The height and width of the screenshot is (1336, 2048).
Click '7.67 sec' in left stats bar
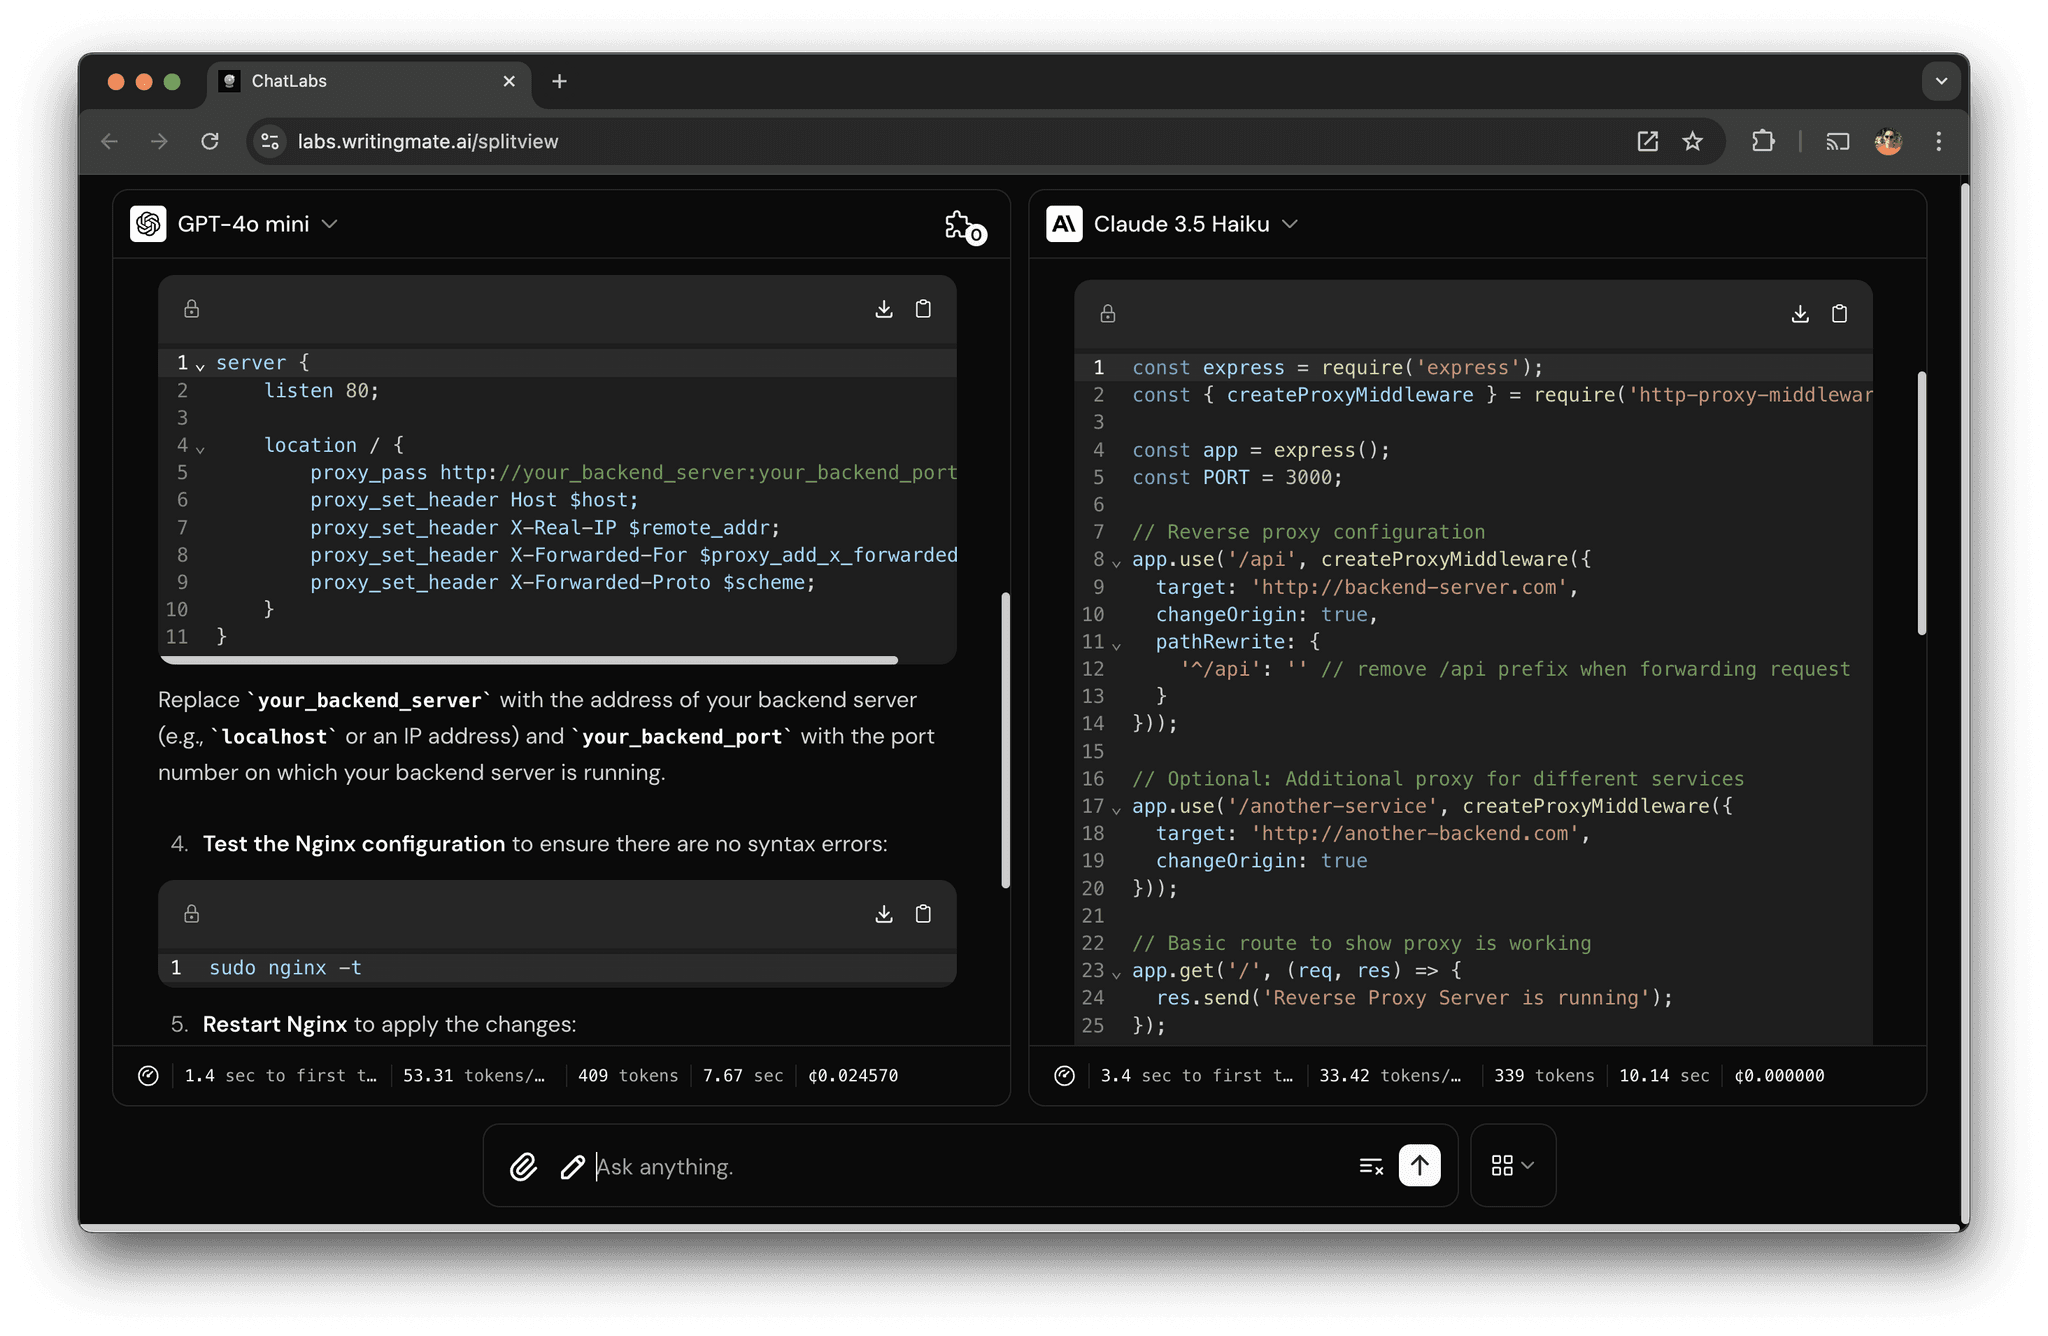743,1076
